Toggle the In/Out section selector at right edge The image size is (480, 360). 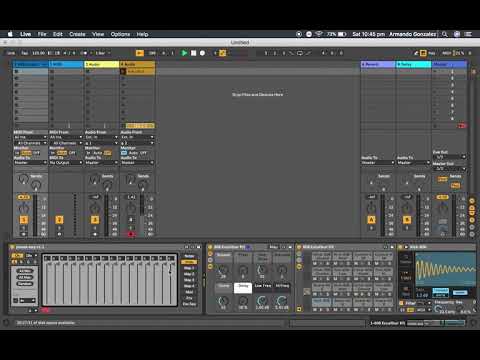pos(472,201)
